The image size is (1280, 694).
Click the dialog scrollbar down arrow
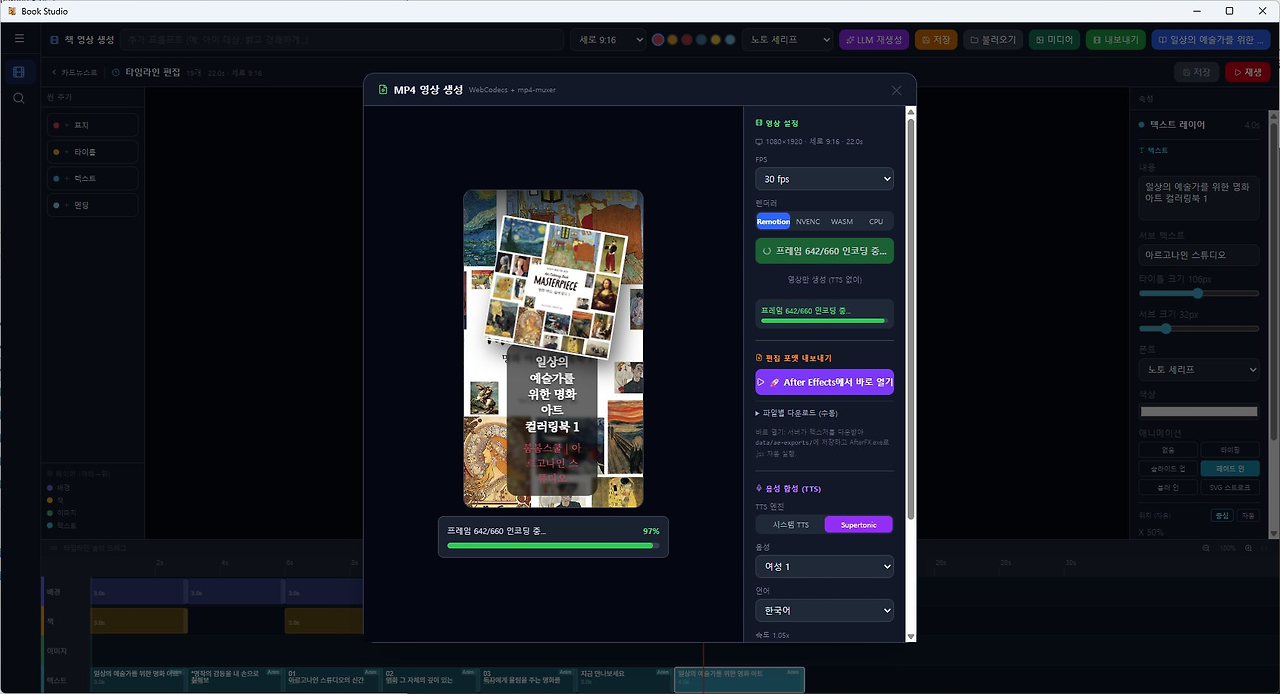(910, 636)
